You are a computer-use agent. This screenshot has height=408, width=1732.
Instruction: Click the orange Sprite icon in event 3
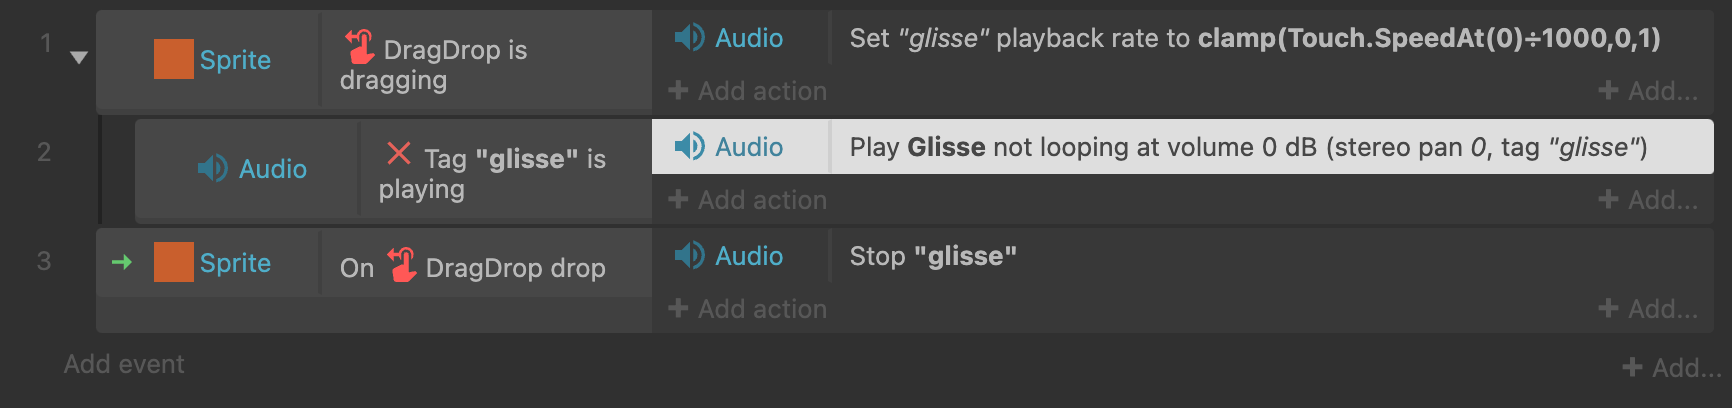(174, 262)
